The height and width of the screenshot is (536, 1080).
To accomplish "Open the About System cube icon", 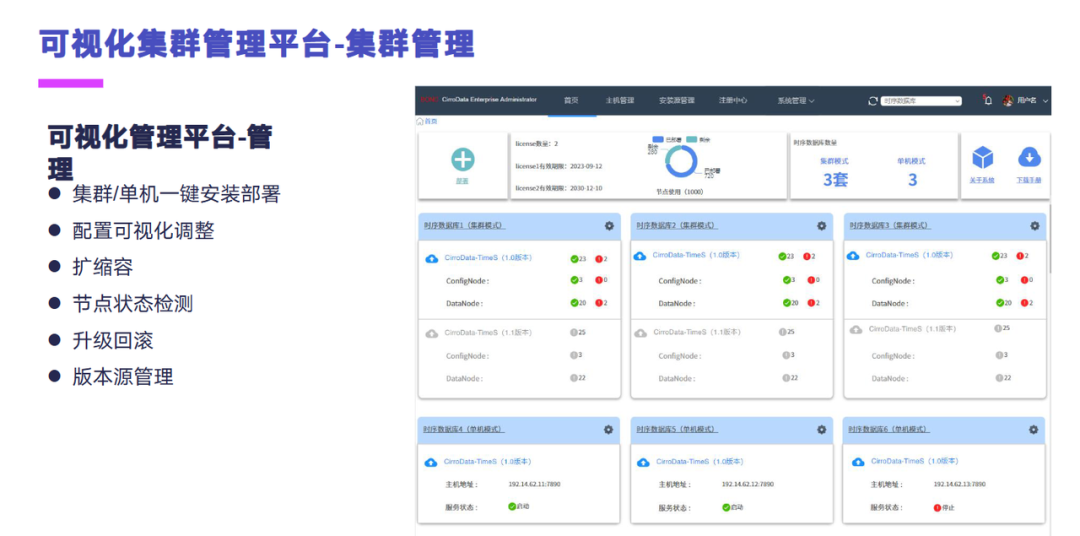I will (982, 158).
